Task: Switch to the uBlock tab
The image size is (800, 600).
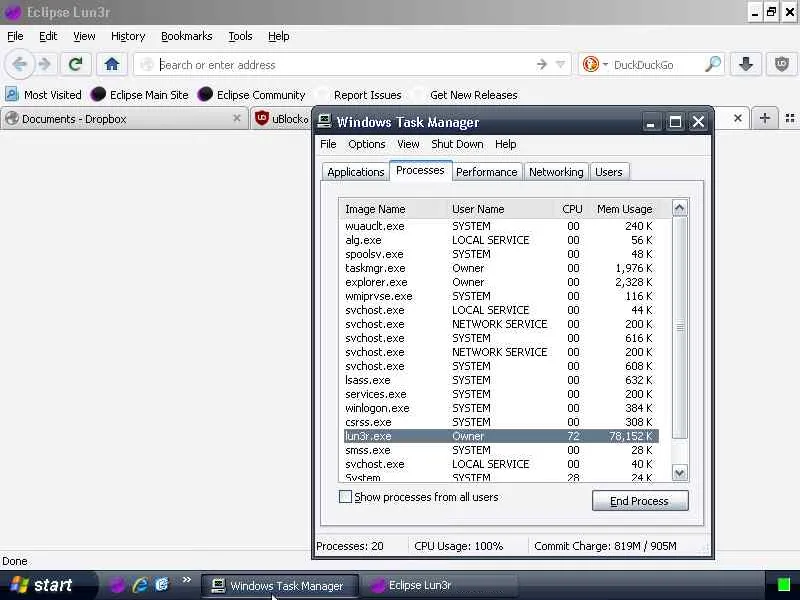Action: tap(282, 118)
